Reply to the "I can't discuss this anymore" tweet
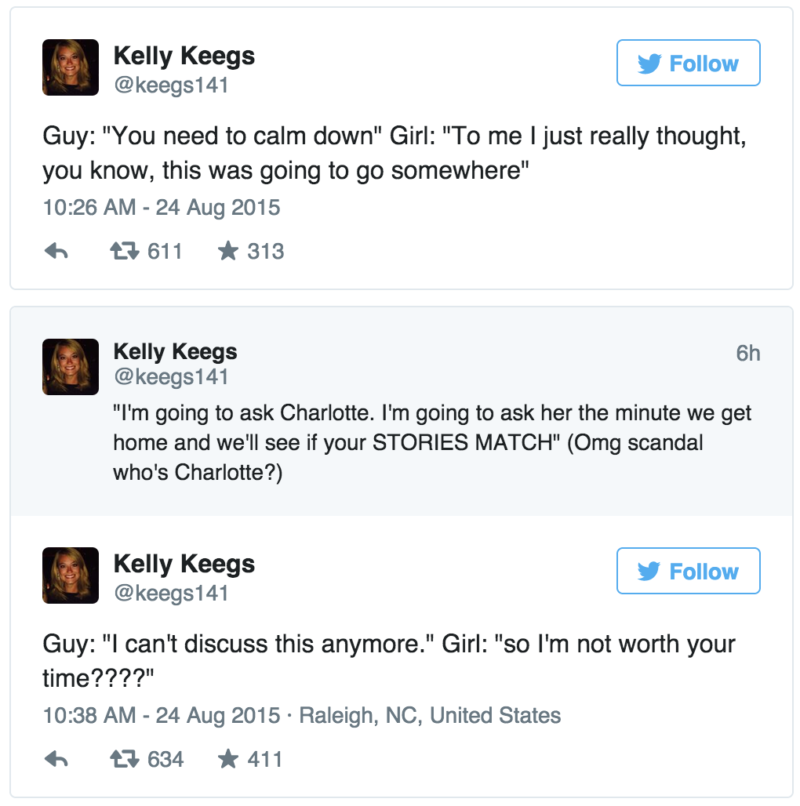 coord(57,759)
